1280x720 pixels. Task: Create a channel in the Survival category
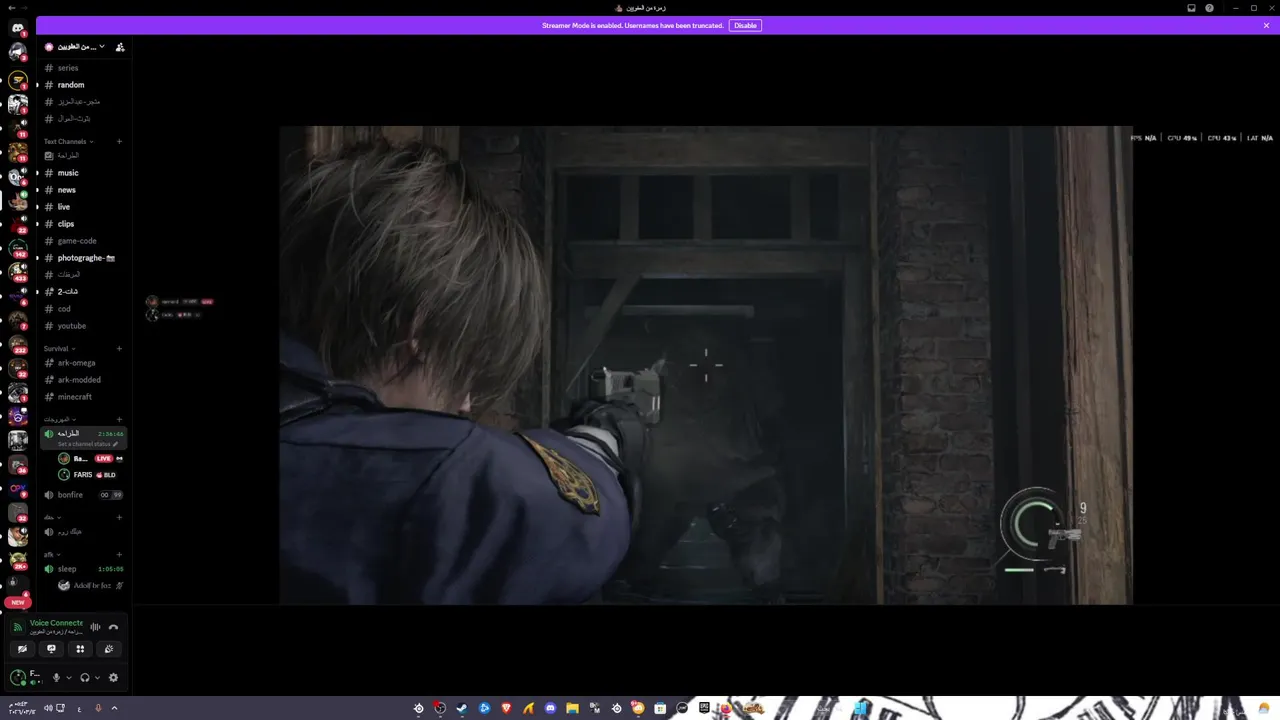pyautogui.click(x=119, y=348)
